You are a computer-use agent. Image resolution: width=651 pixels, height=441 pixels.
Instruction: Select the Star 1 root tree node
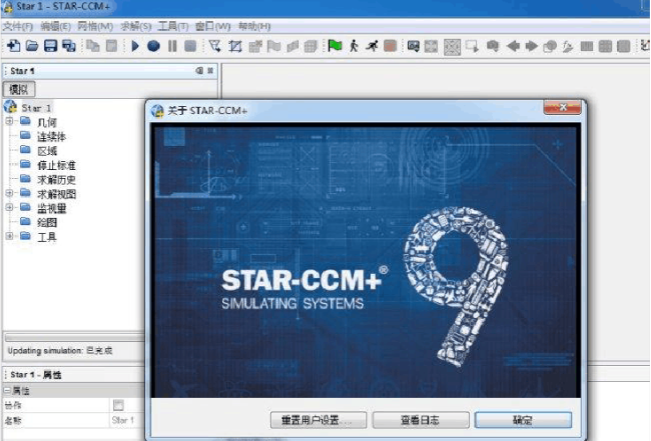coord(36,108)
